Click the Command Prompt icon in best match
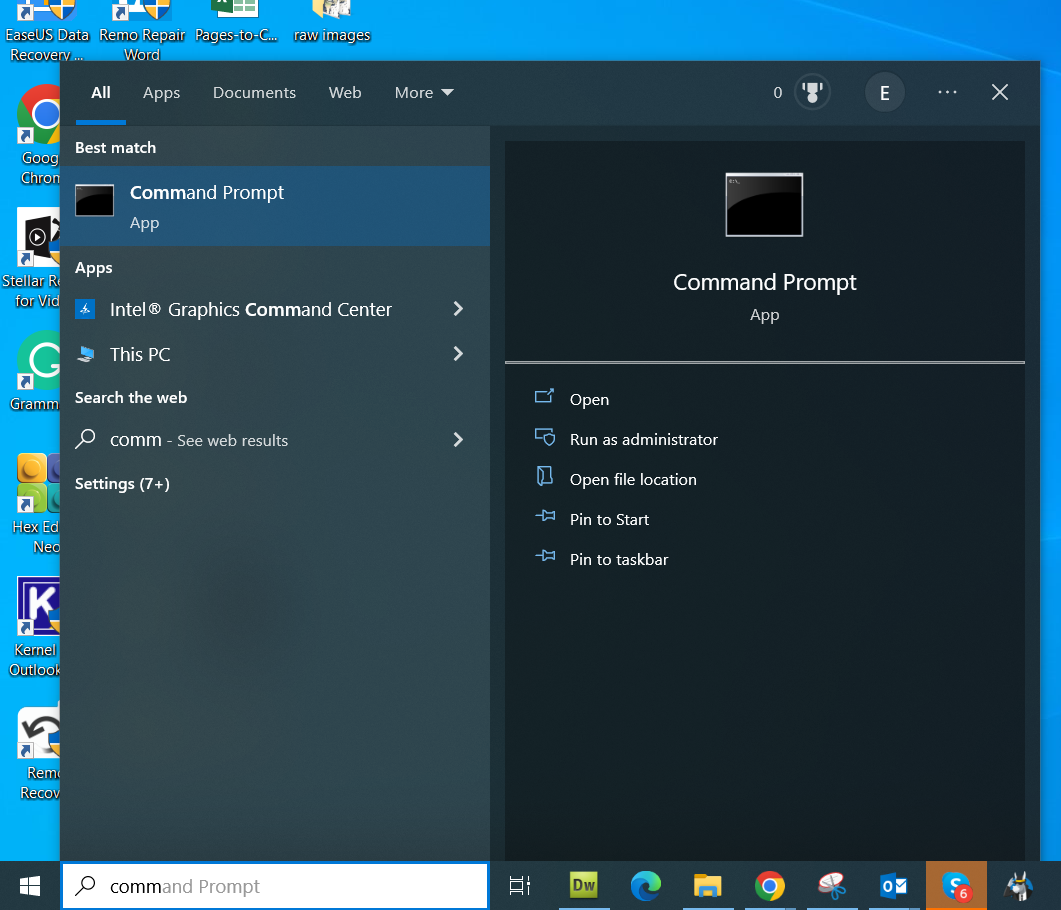Screen dimensions: 1061x910 click(94, 200)
